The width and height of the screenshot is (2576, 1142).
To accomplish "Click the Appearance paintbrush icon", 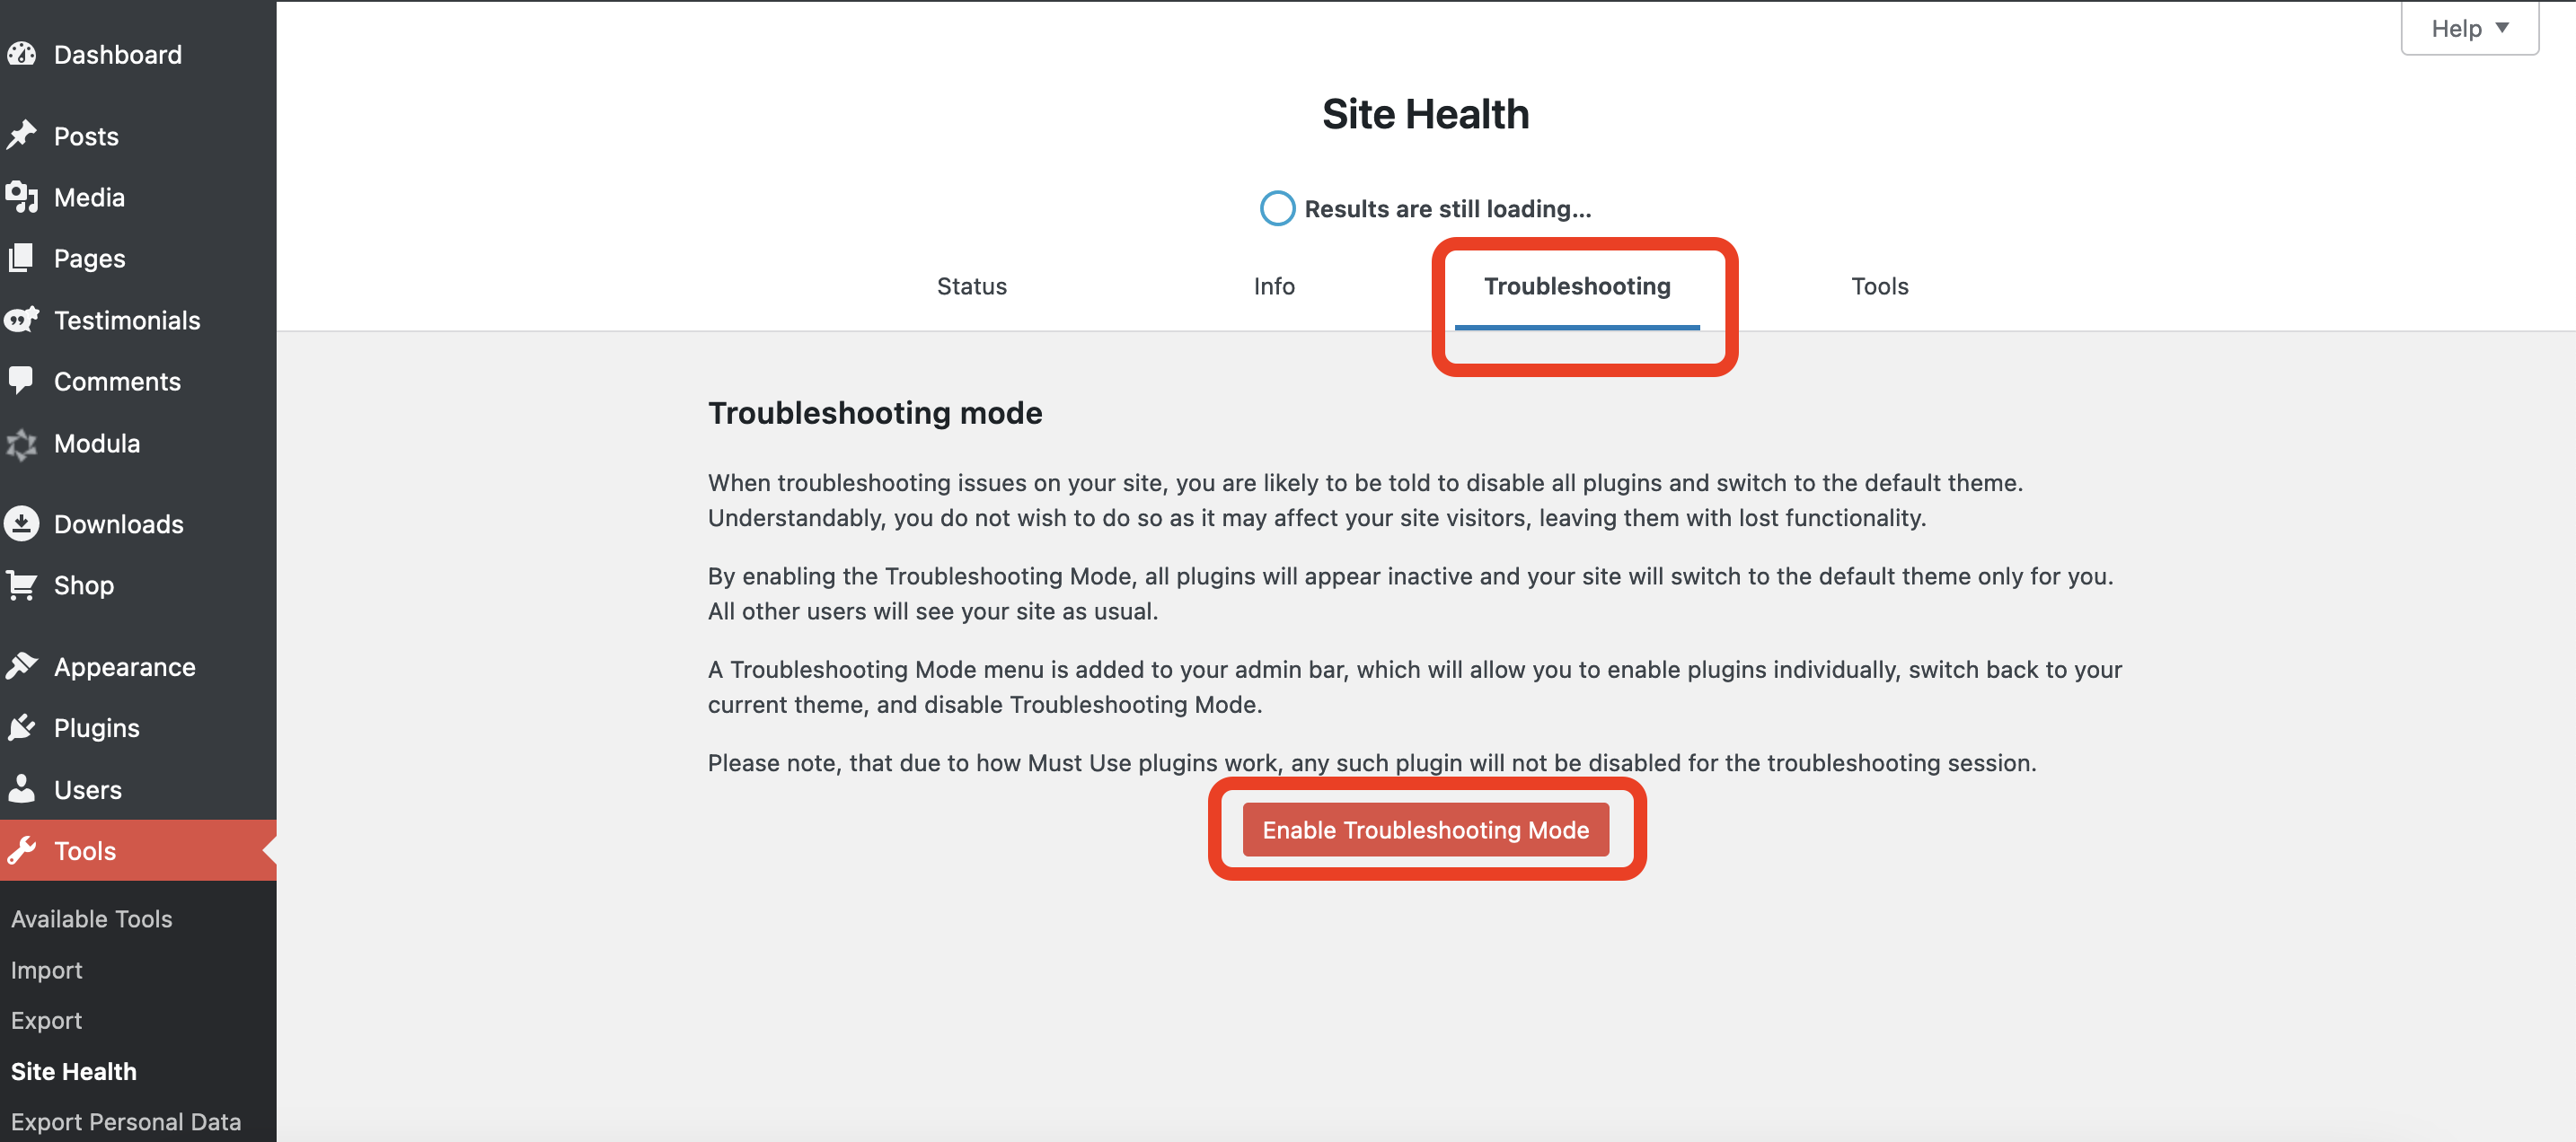I will (21, 666).
